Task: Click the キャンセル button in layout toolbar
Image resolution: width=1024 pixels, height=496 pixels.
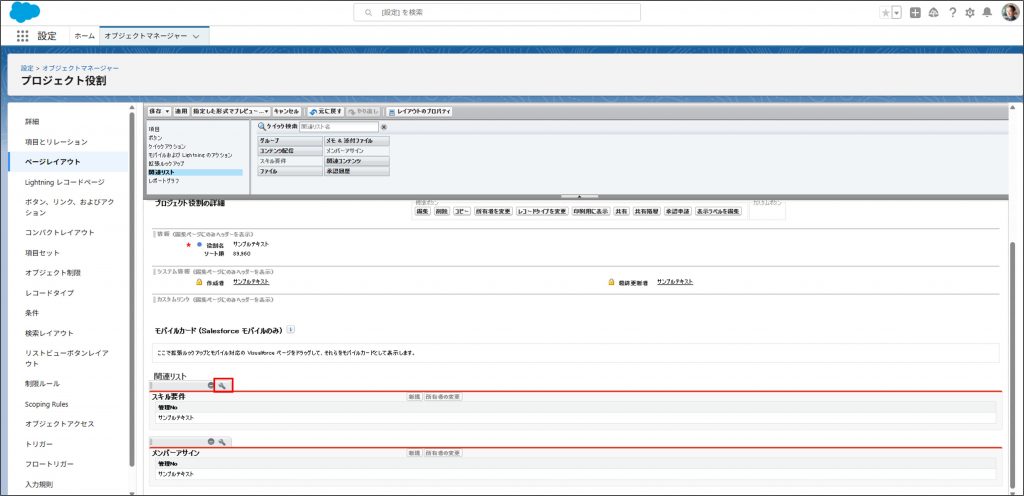Action: coord(286,111)
